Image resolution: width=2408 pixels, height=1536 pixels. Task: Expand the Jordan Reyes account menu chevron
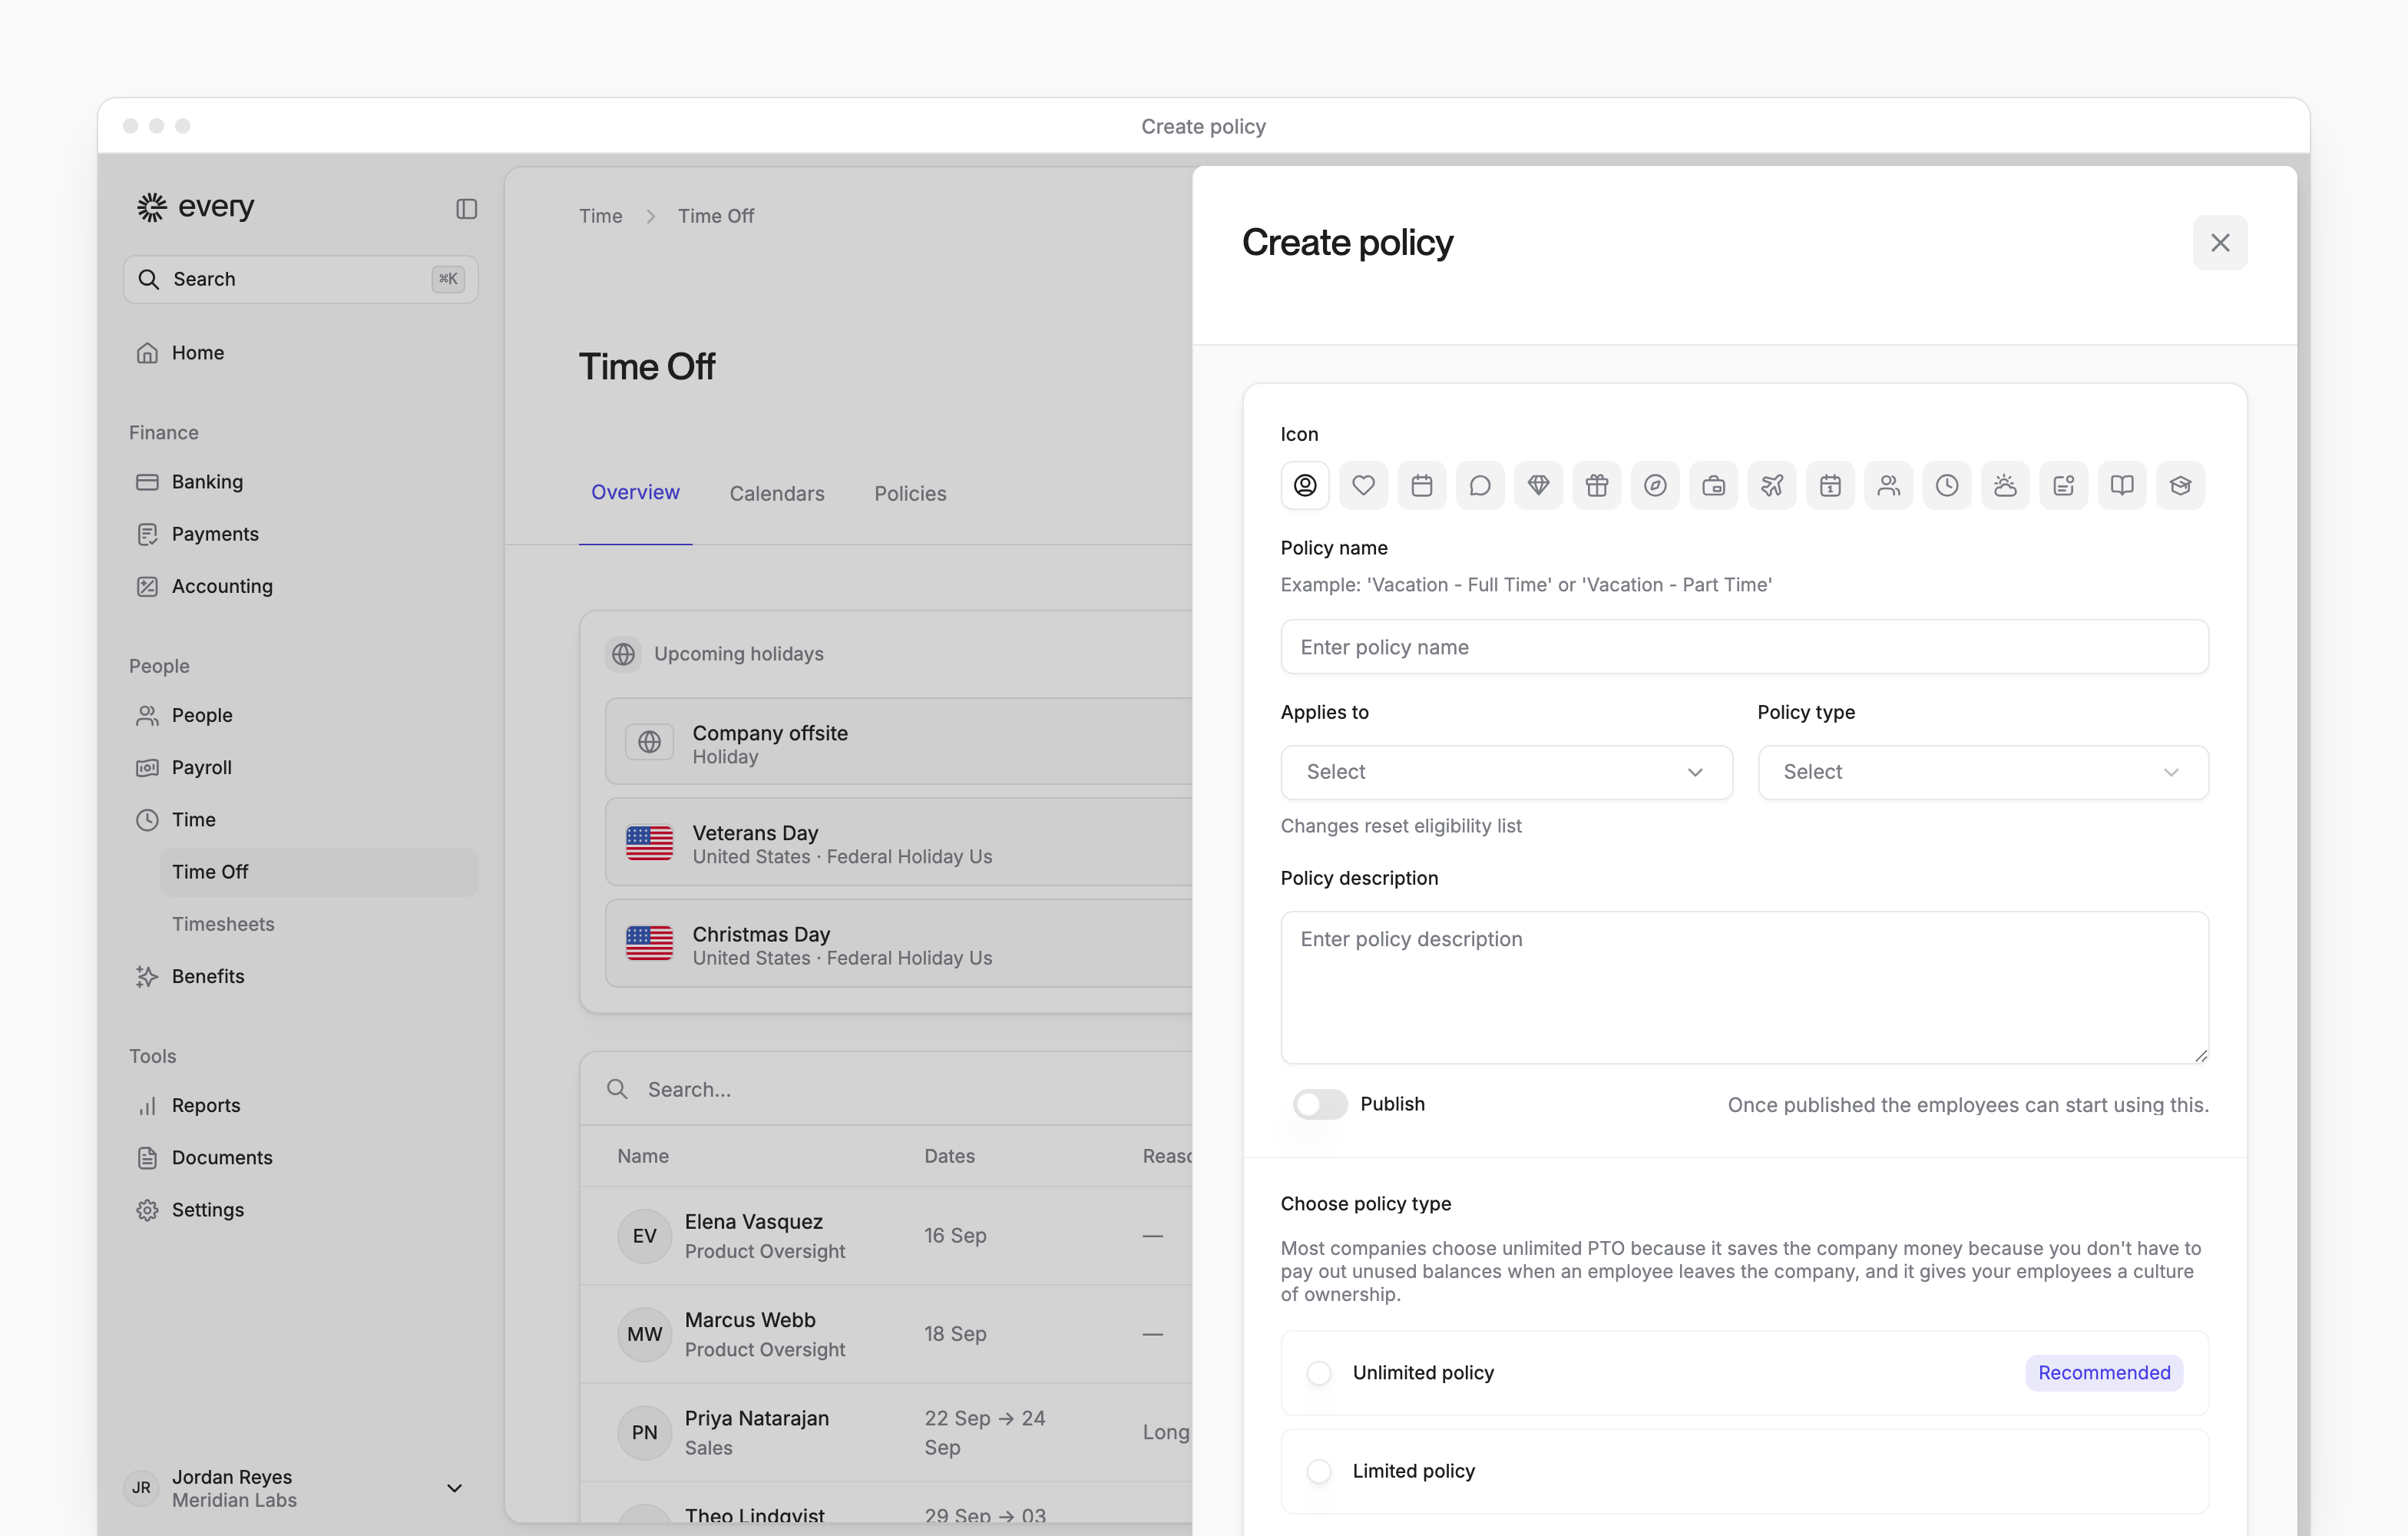[454, 1489]
